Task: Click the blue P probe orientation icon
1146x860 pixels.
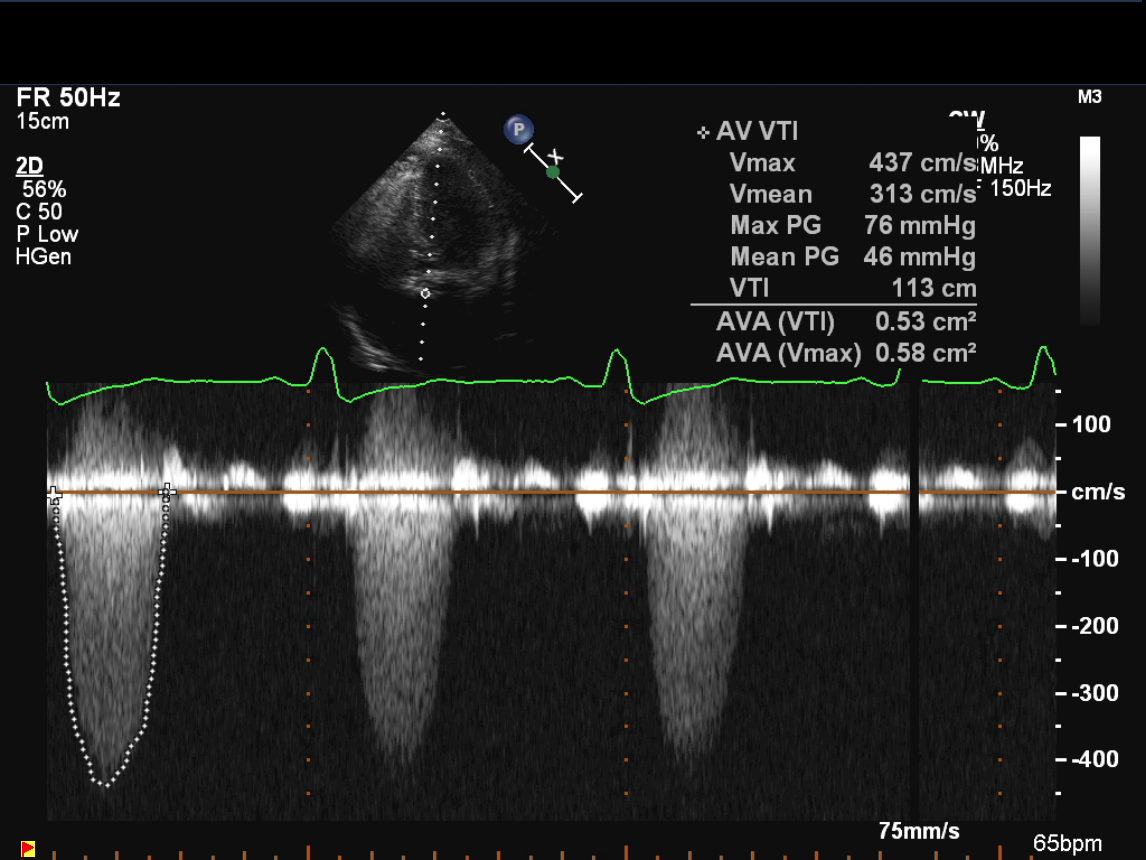Action: (x=518, y=129)
